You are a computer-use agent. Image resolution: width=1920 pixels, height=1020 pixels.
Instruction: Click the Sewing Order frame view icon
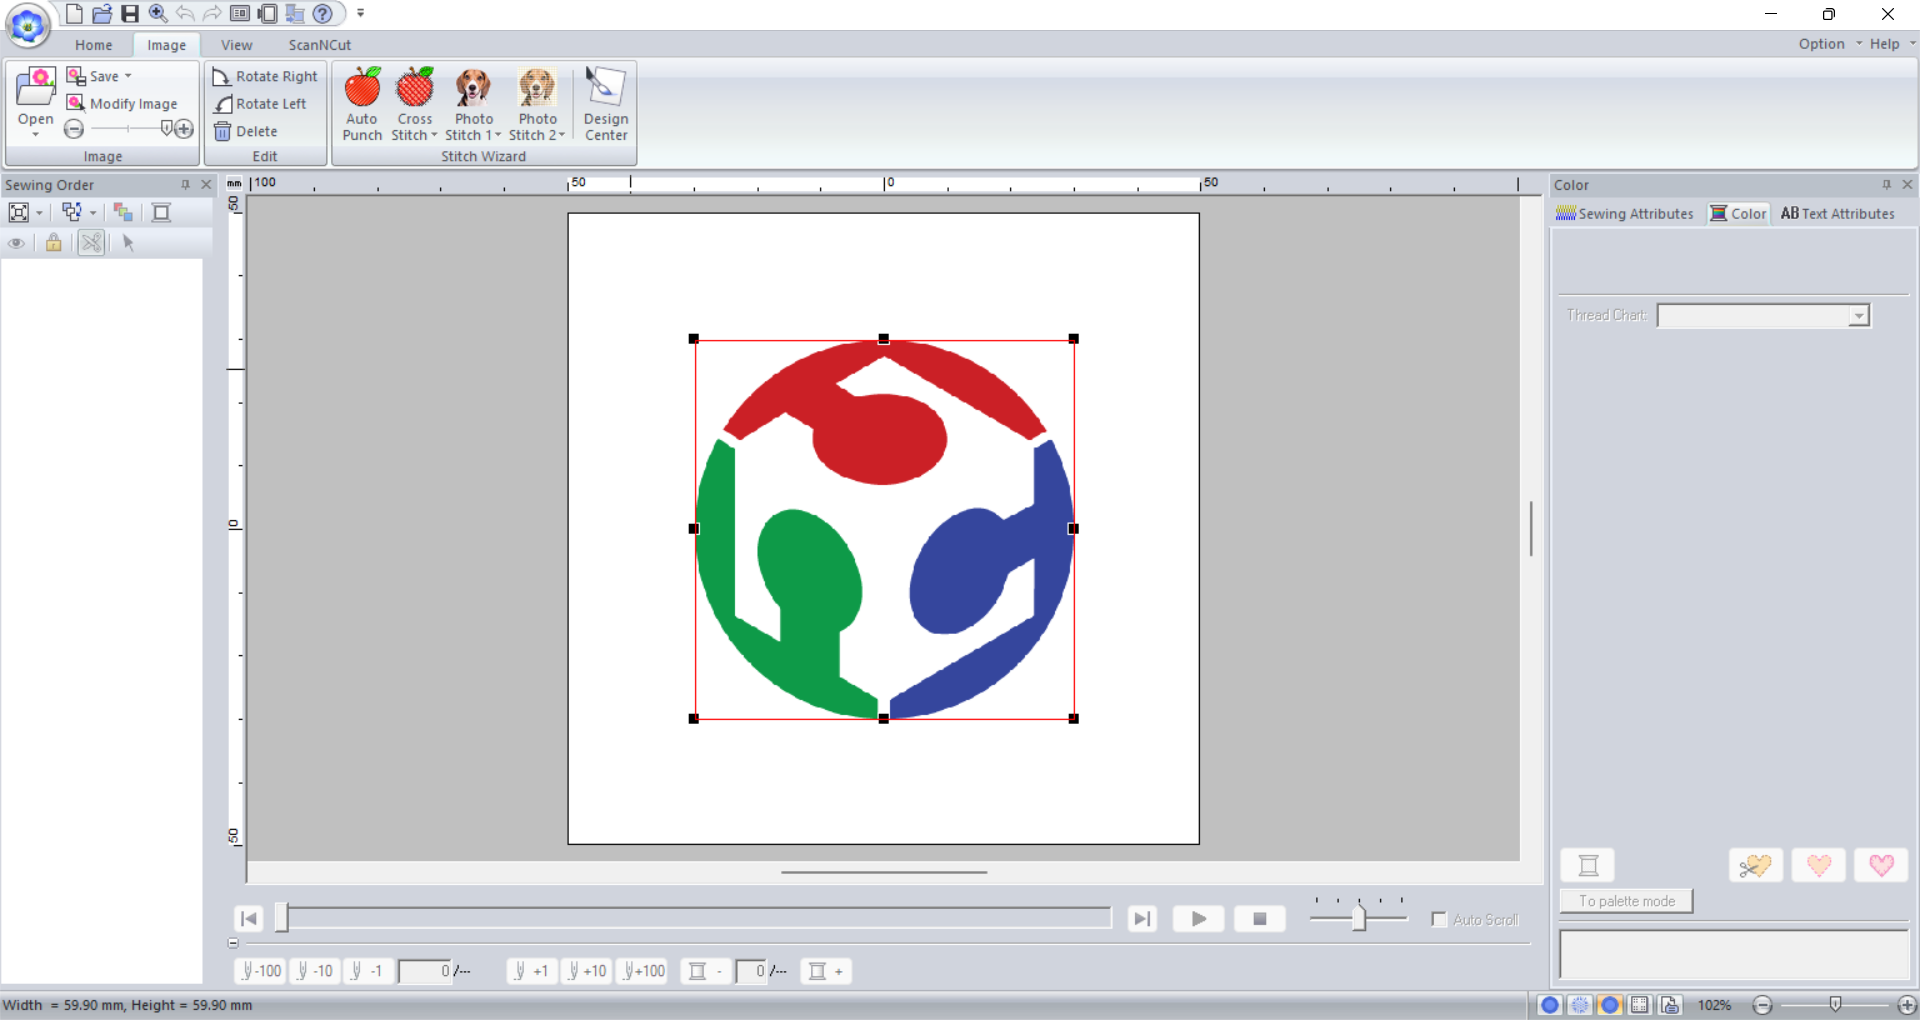click(19, 212)
